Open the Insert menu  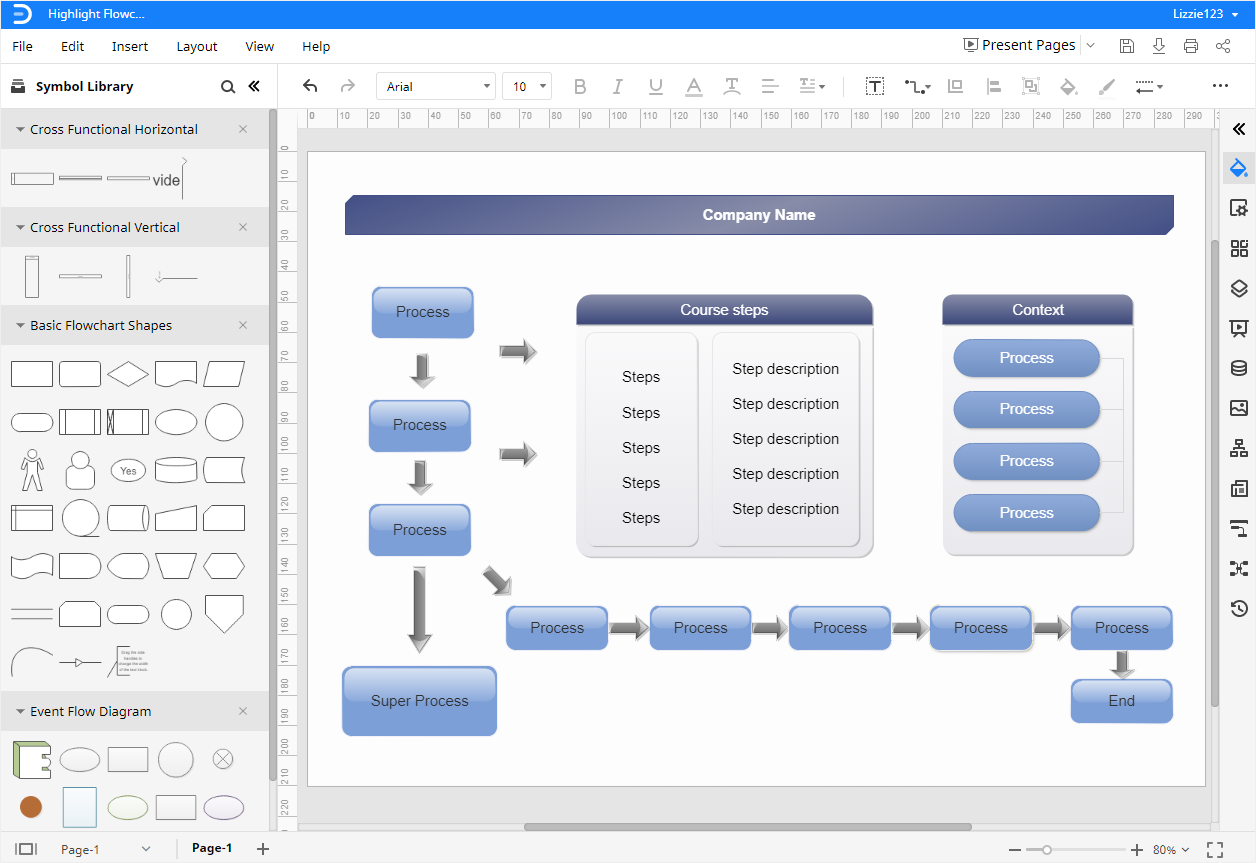(130, 46)
